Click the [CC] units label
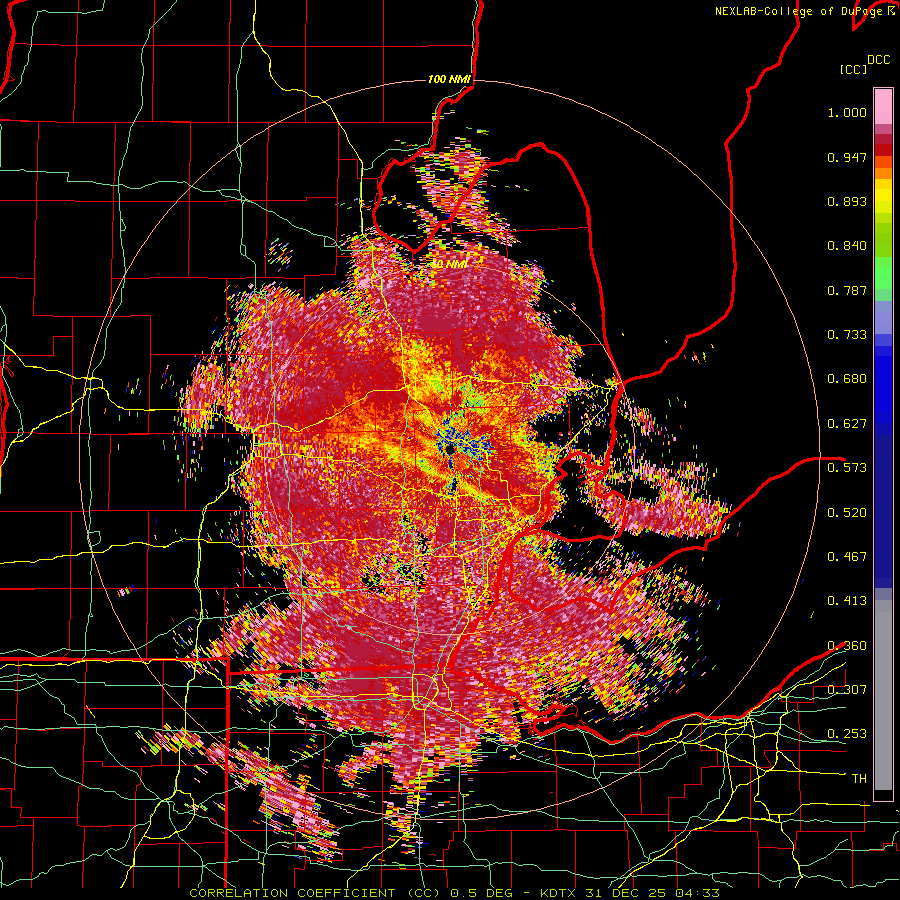900x900 pixels. [854, 69]
